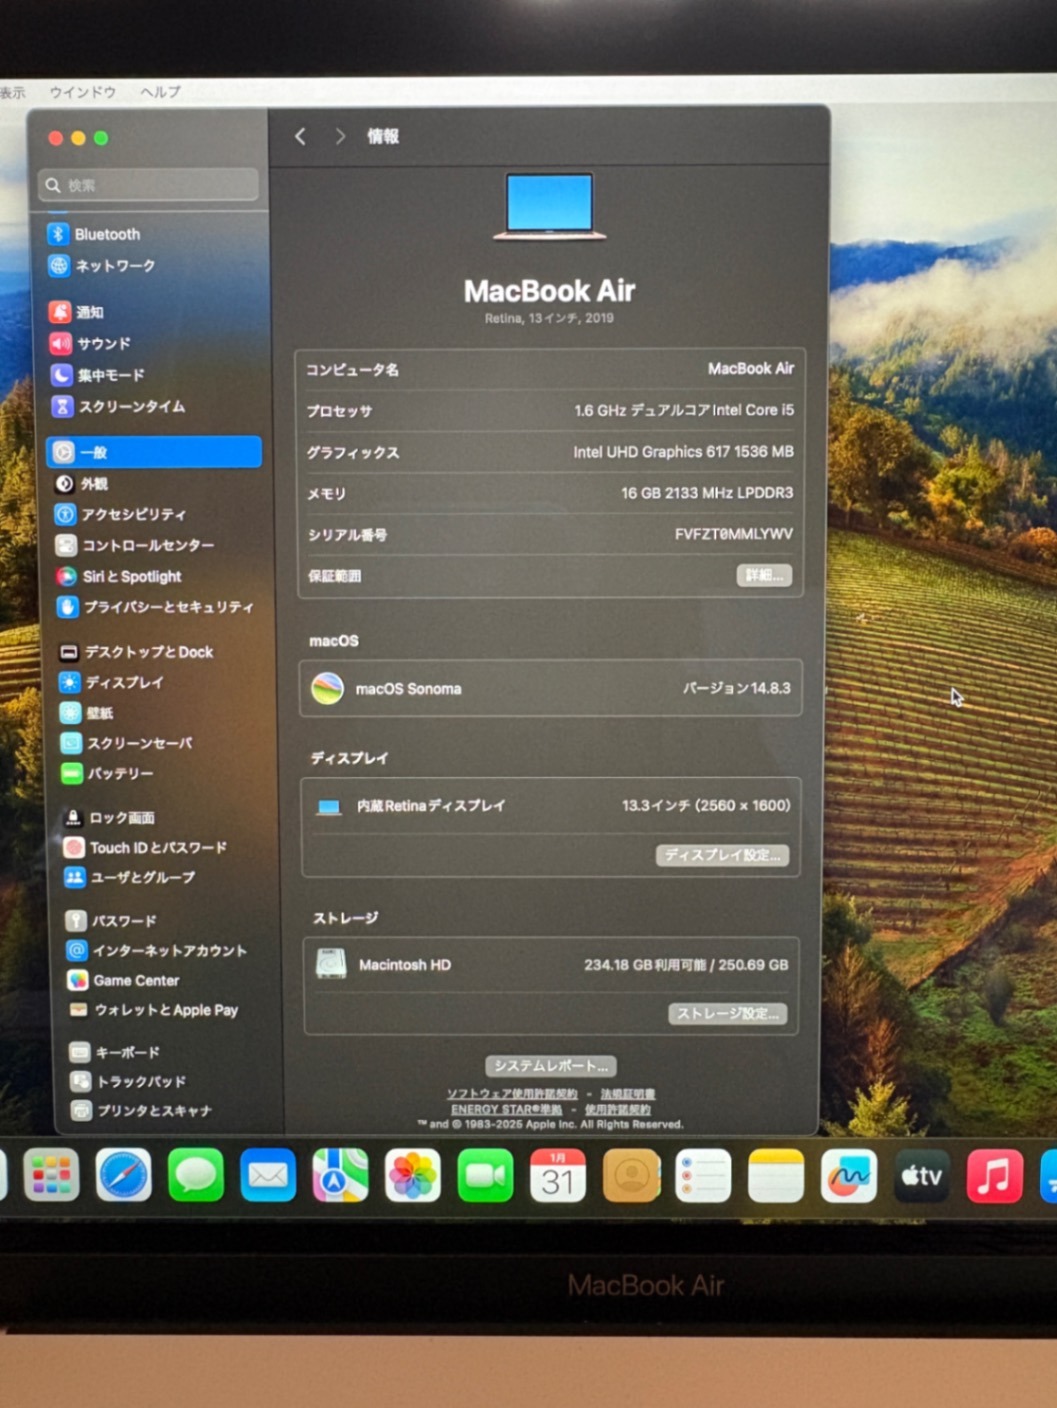Click the 内蔵Retinaディスプレイ row
1057x1408 pixels.
coord(551,806)
